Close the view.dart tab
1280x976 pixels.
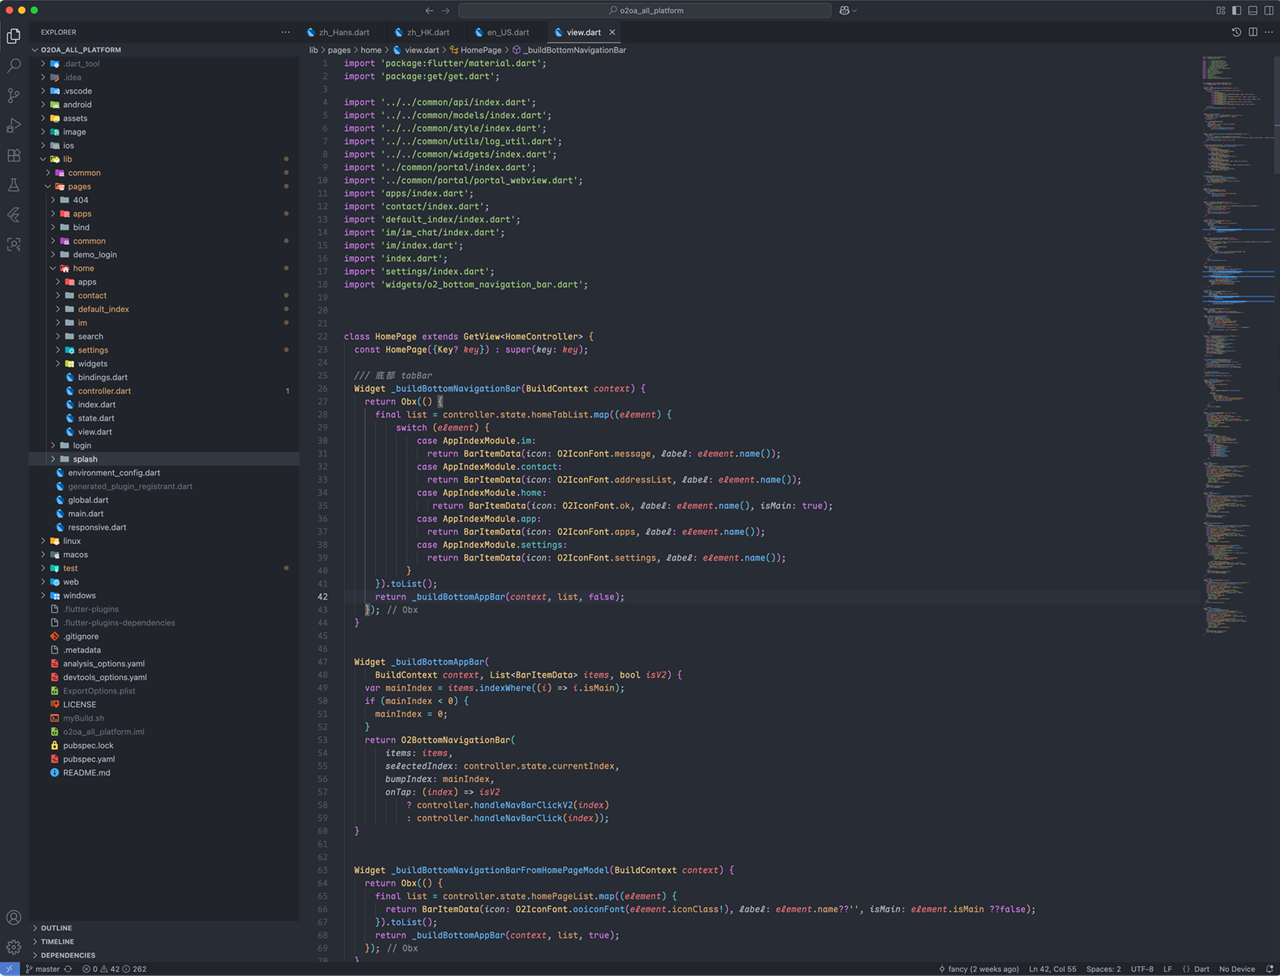(612, 32)
